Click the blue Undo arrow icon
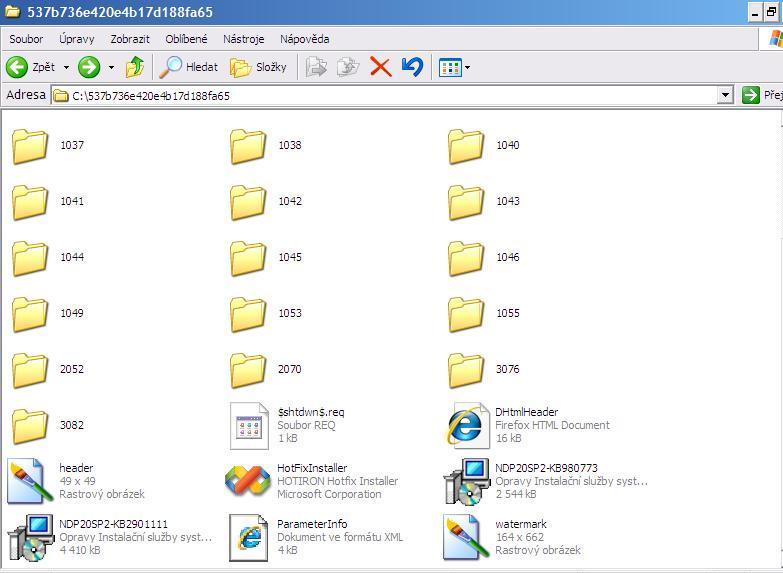Viewport: 783px width, 573px height. [412, 67]
